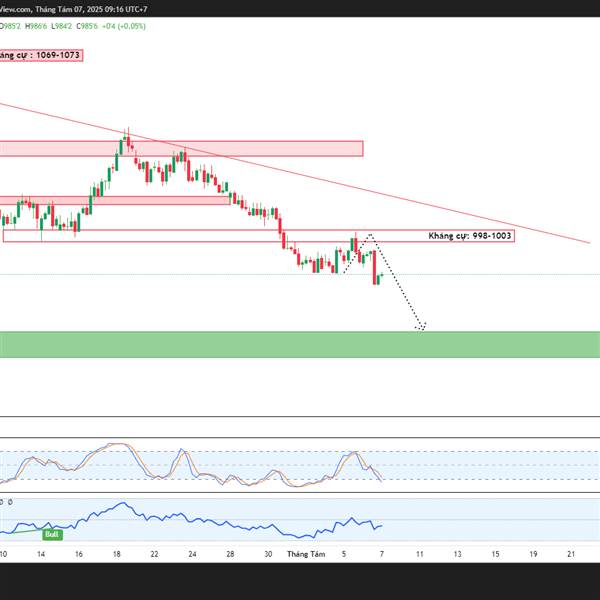
Task: Click the low value L984'2
Action: [x=62, y=26]
